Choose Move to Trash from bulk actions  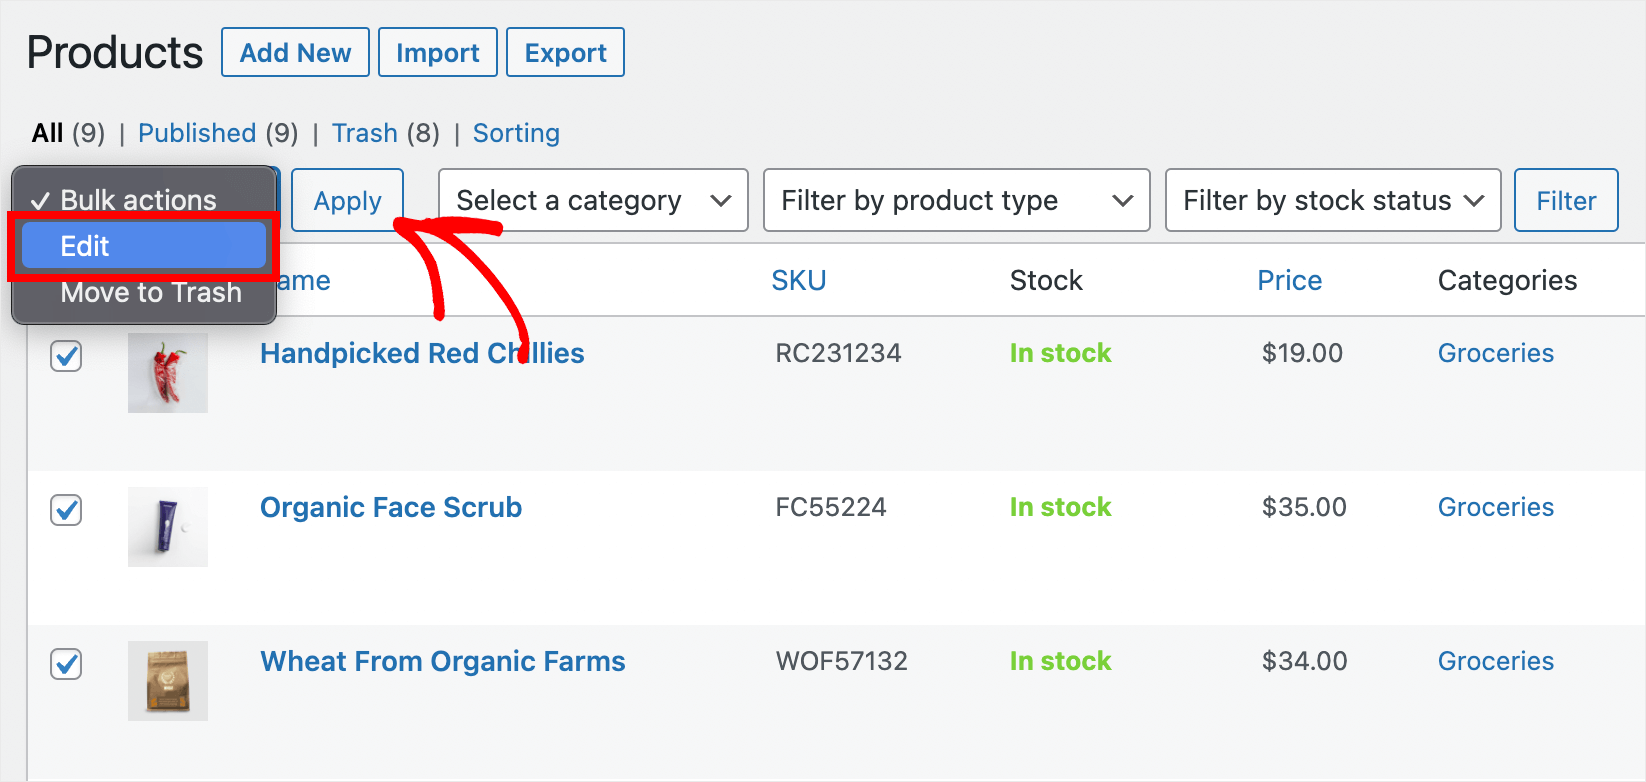(150, 292)
